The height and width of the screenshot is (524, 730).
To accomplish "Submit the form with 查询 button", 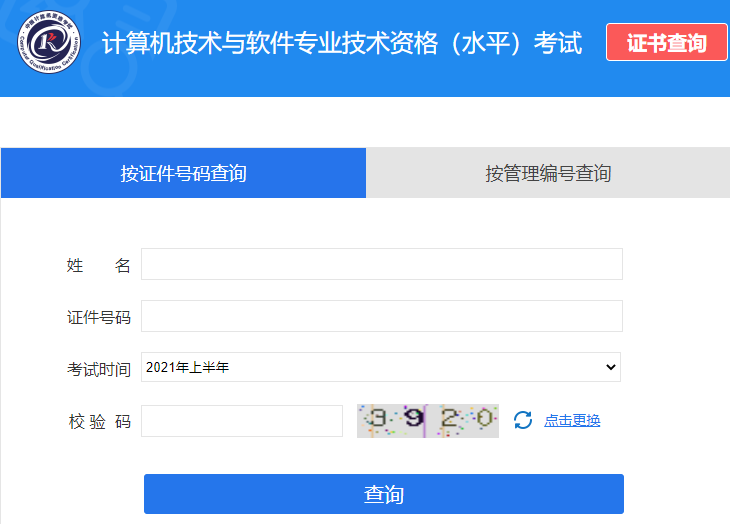I will click(384, 494).
